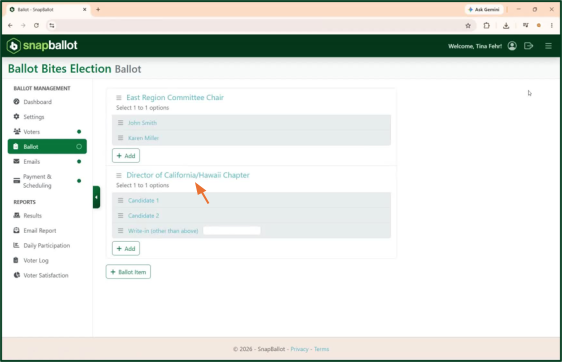Add option to East Region Committee Chair
Viewport: 562px width, 362px height.
(x=126, y=156)
